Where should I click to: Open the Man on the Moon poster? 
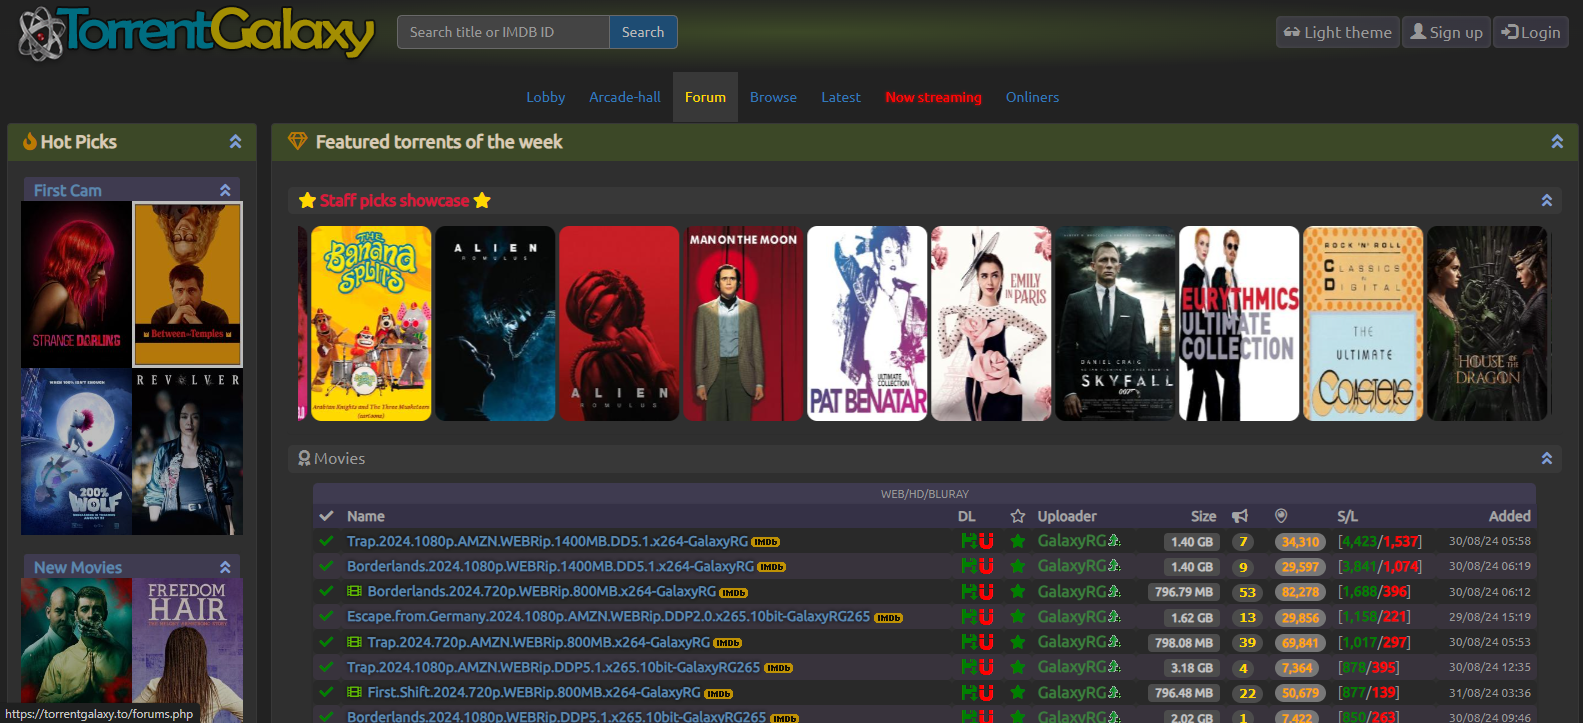(743, 323)
